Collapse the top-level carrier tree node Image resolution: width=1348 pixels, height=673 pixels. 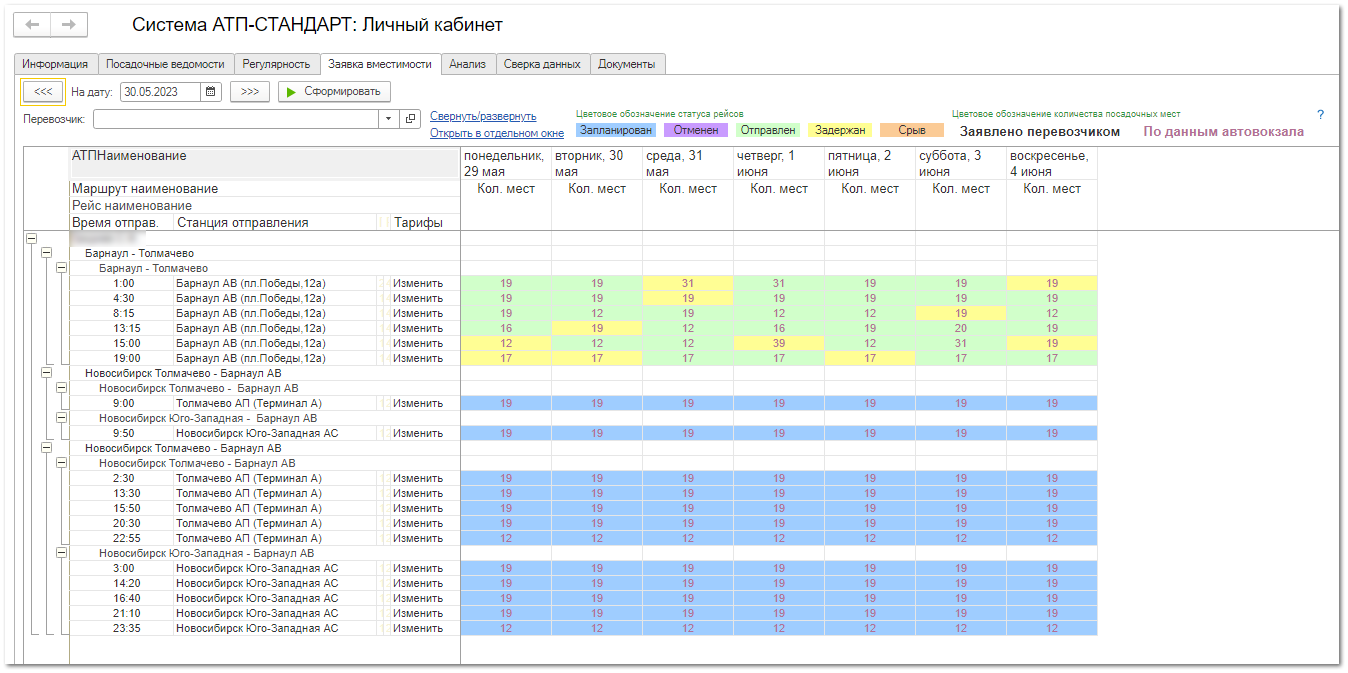click(x=31, y=239)
